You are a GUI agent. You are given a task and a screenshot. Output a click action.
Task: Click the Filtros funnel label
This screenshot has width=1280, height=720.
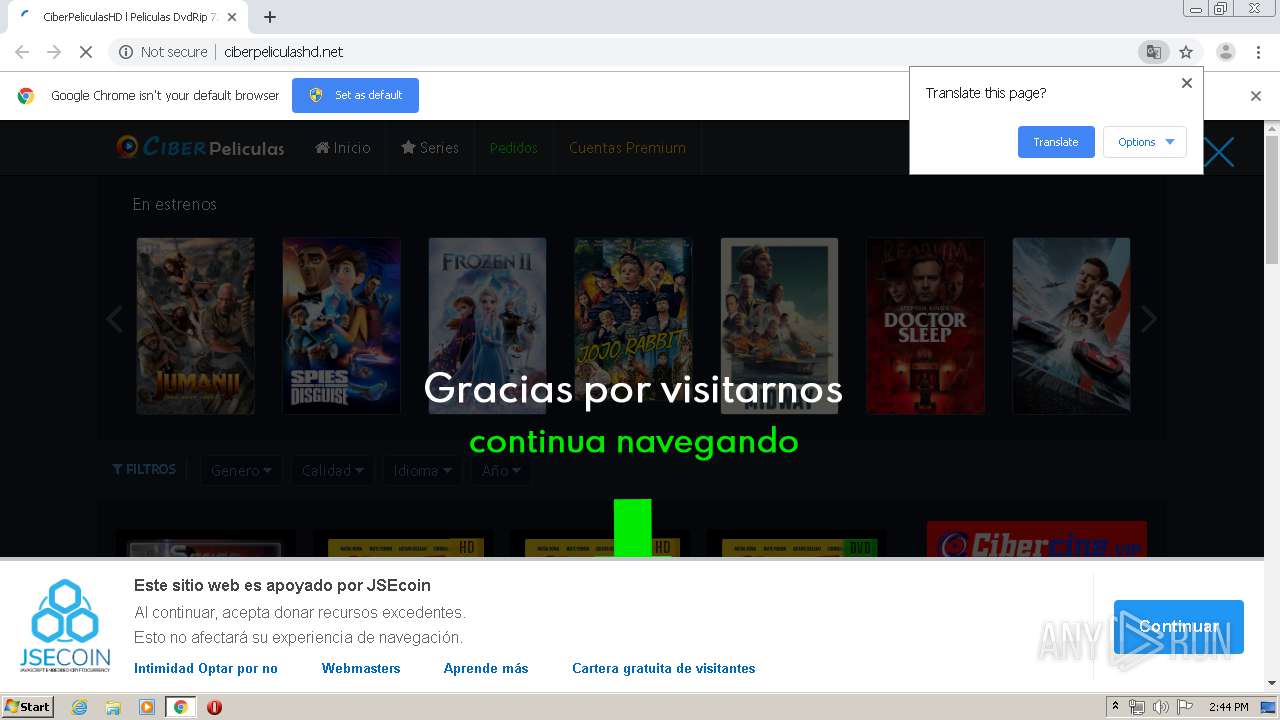tap(144, 469)
